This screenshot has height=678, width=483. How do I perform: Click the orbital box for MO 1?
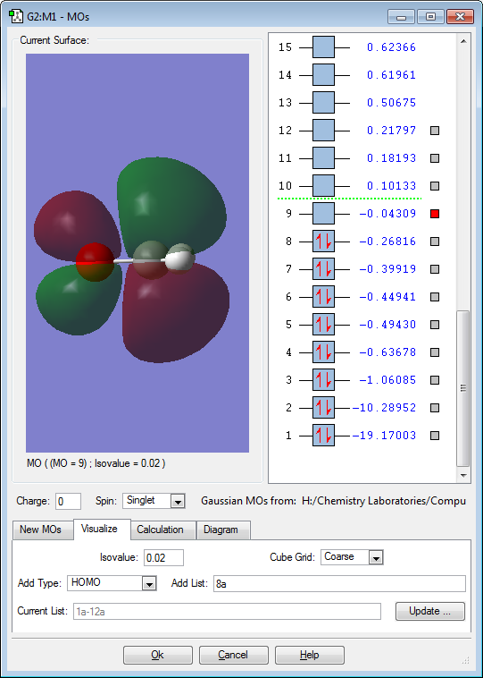[x=323, y=435]
